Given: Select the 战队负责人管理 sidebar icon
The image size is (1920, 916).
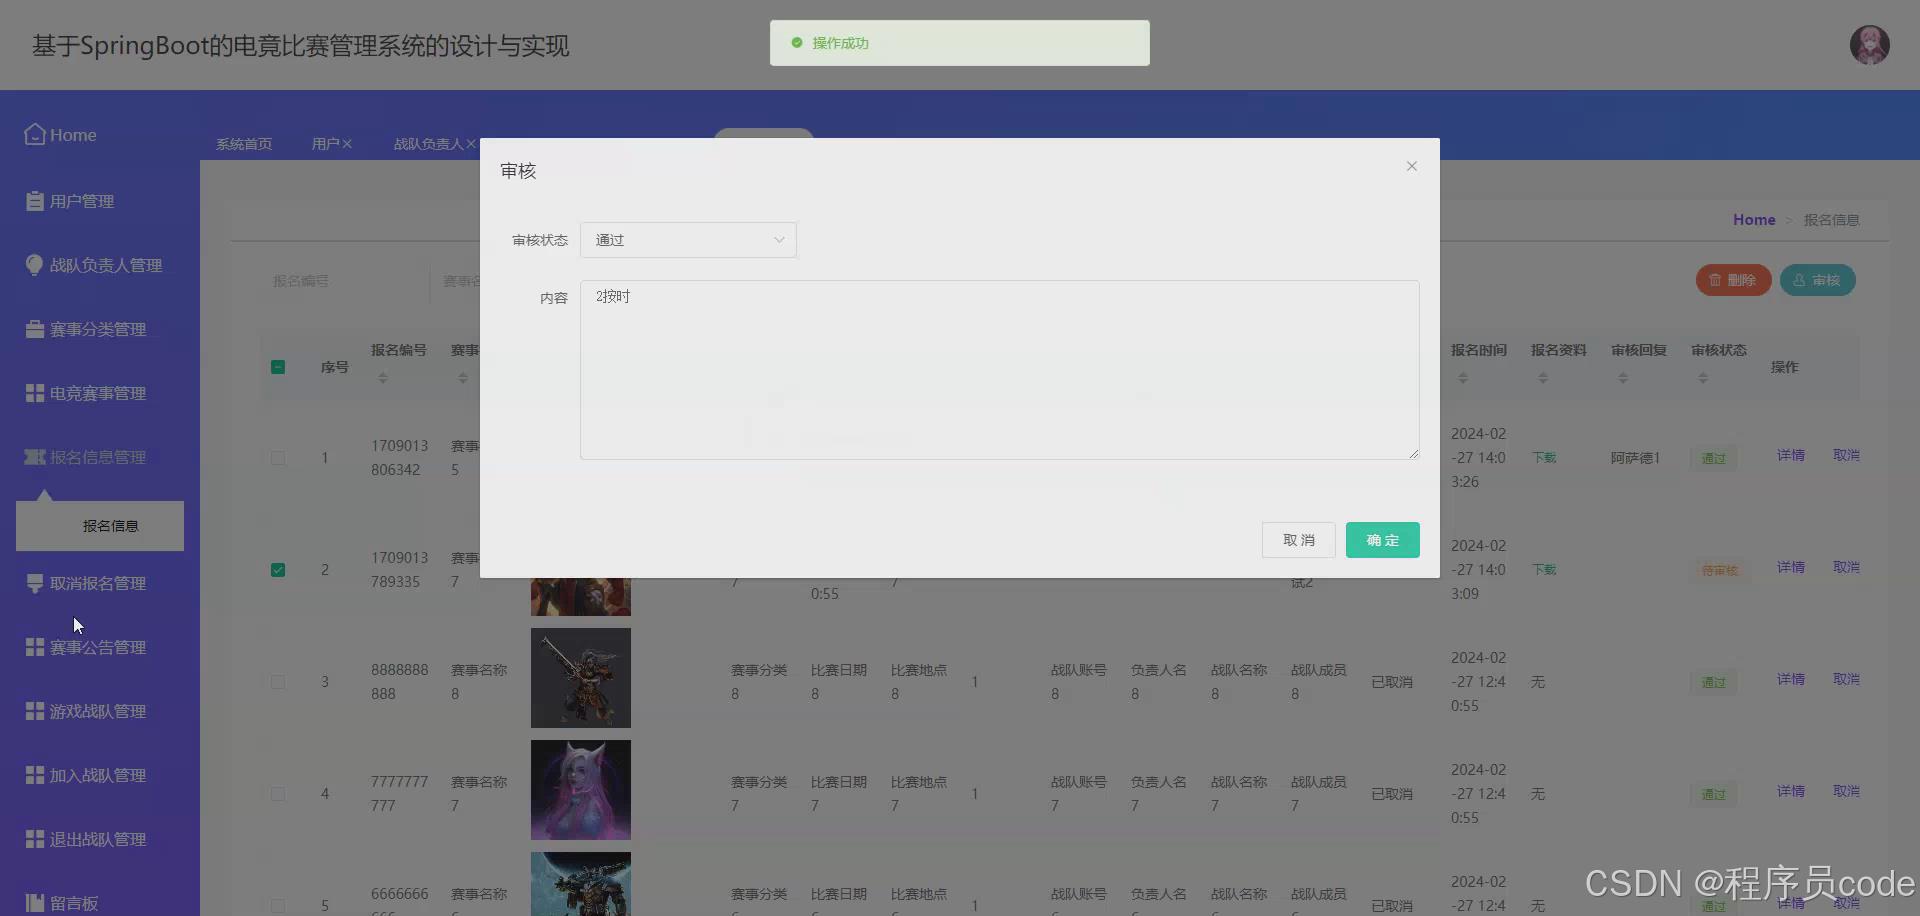Looking at the screenshot, I should [x=33, y=264].
